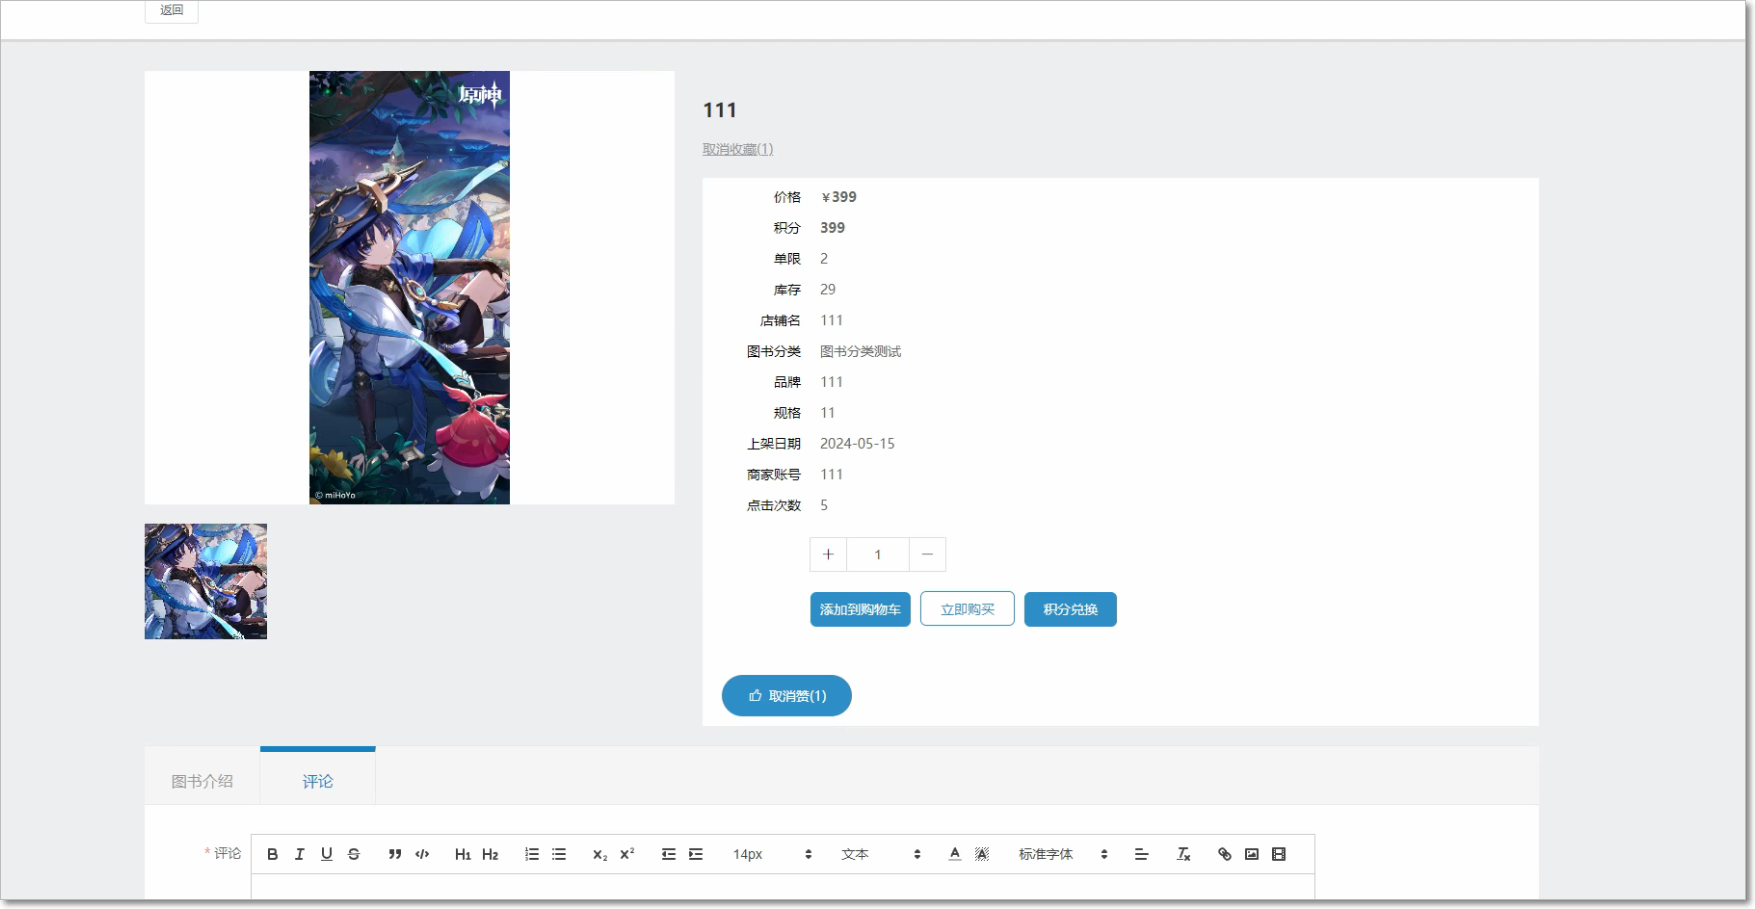Toggle underline formatting in comment editor
Screen dimensions: 1755x909
coord(326,854)
